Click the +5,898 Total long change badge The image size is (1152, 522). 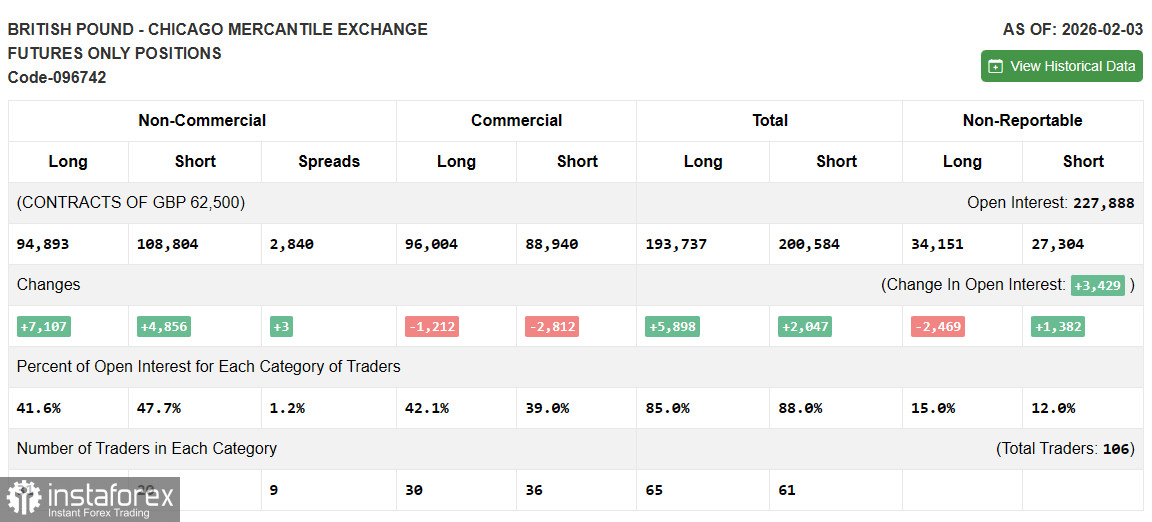coord(671,327)
